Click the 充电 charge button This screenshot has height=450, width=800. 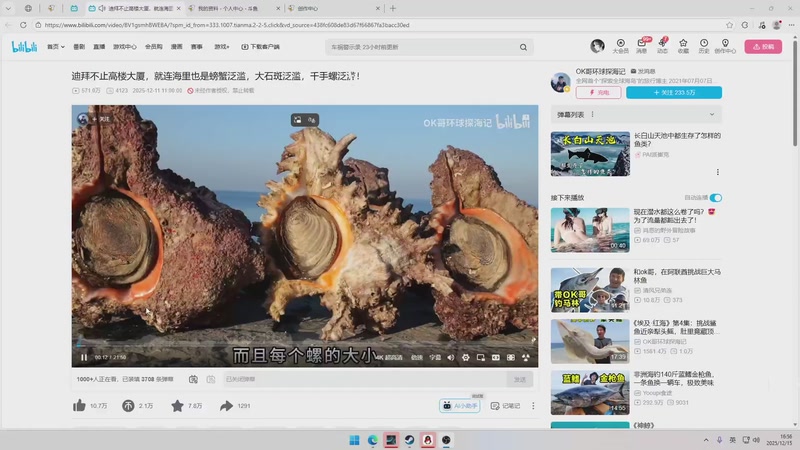coord(598,92)
